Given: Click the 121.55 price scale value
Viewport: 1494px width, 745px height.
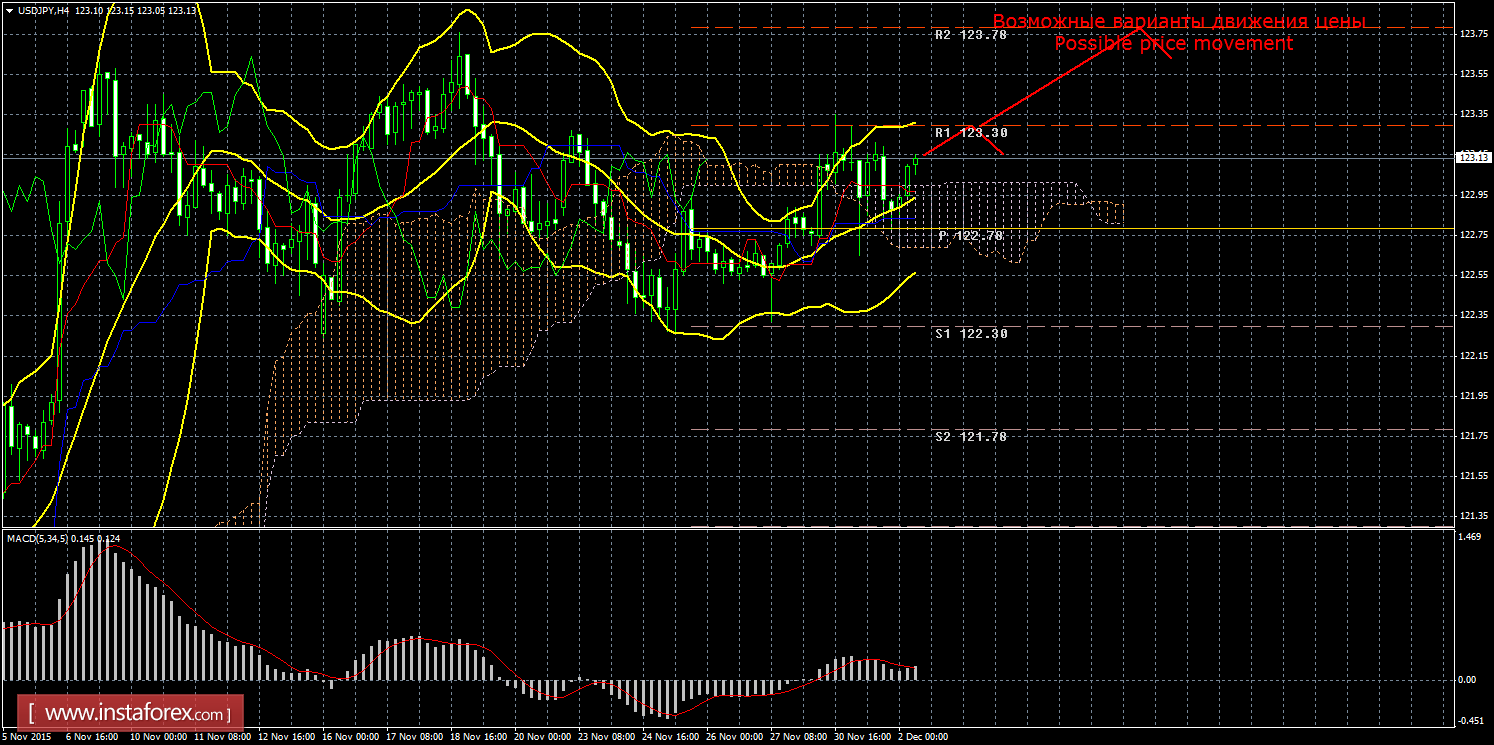Looking at the screenshot, I should 1473,476.
